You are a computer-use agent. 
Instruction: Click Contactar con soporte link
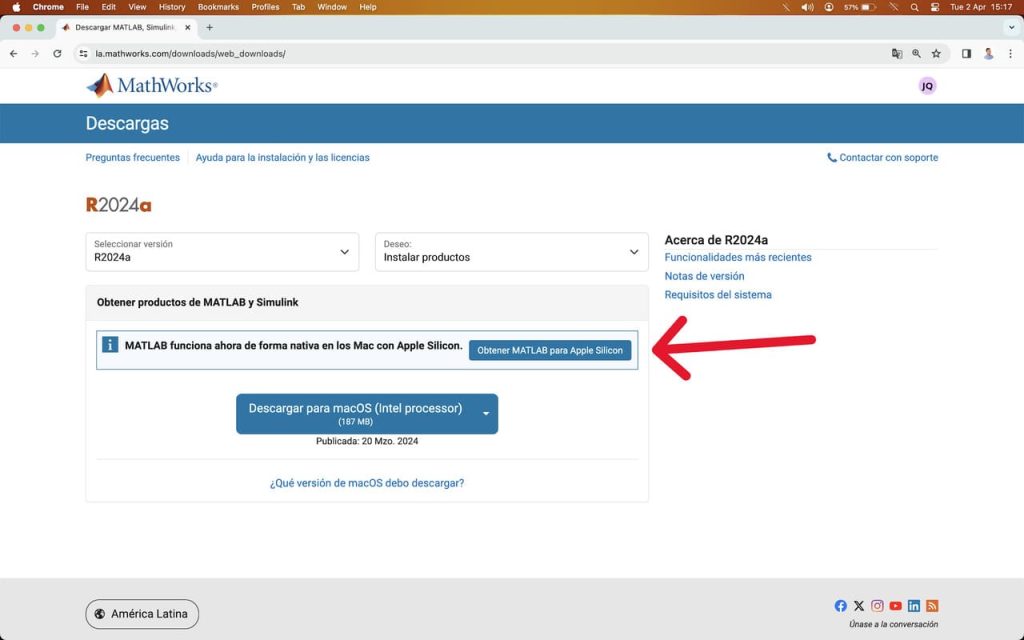point(882,157)
